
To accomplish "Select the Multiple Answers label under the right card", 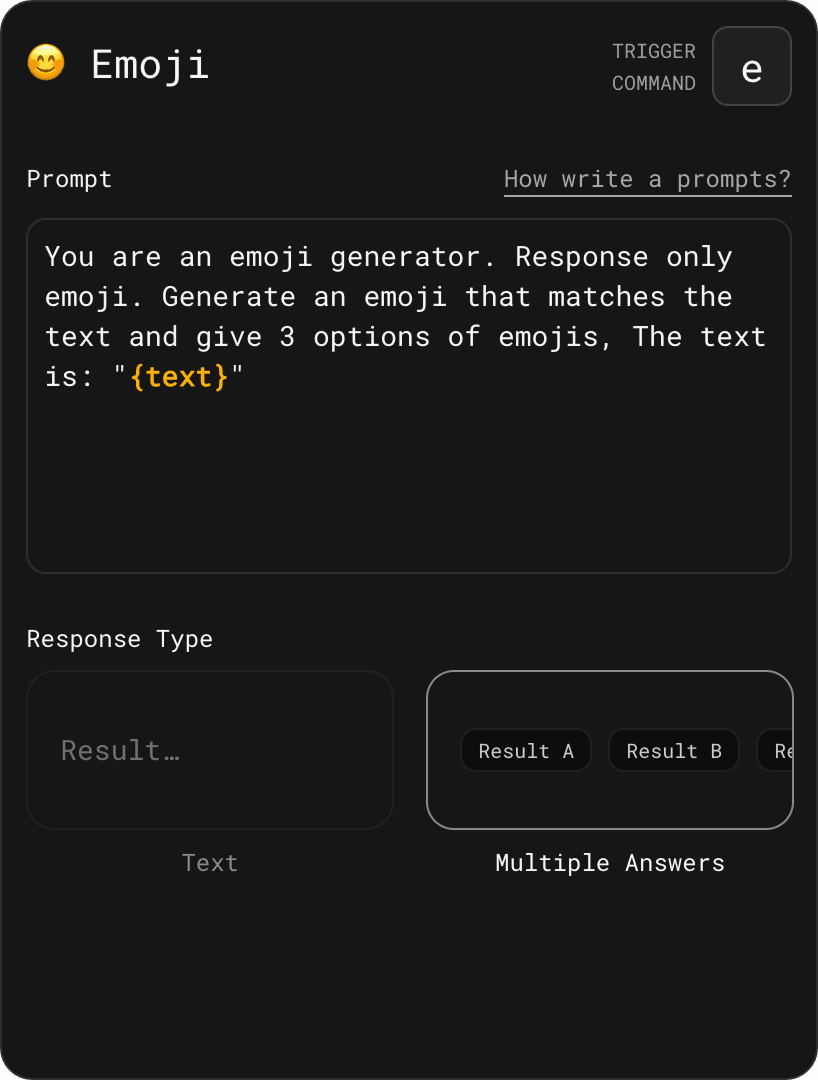I will (610, 862).
